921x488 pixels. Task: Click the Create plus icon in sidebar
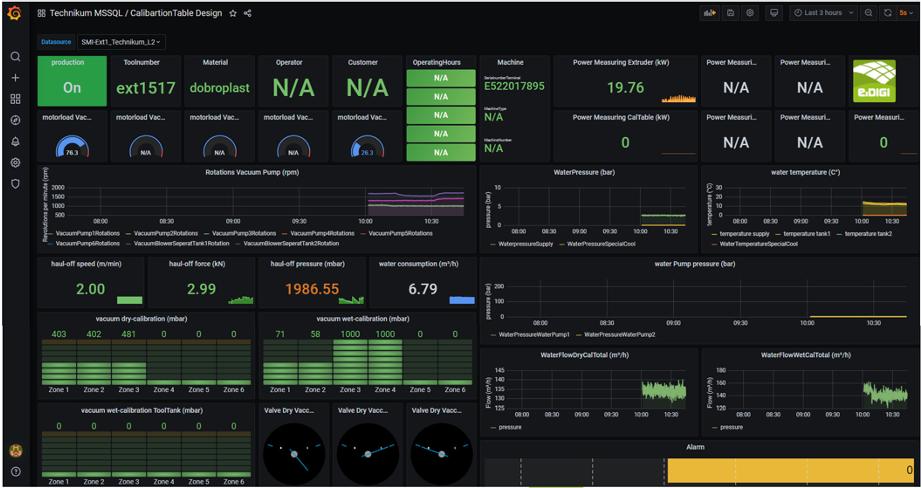[x=15, y=78]
